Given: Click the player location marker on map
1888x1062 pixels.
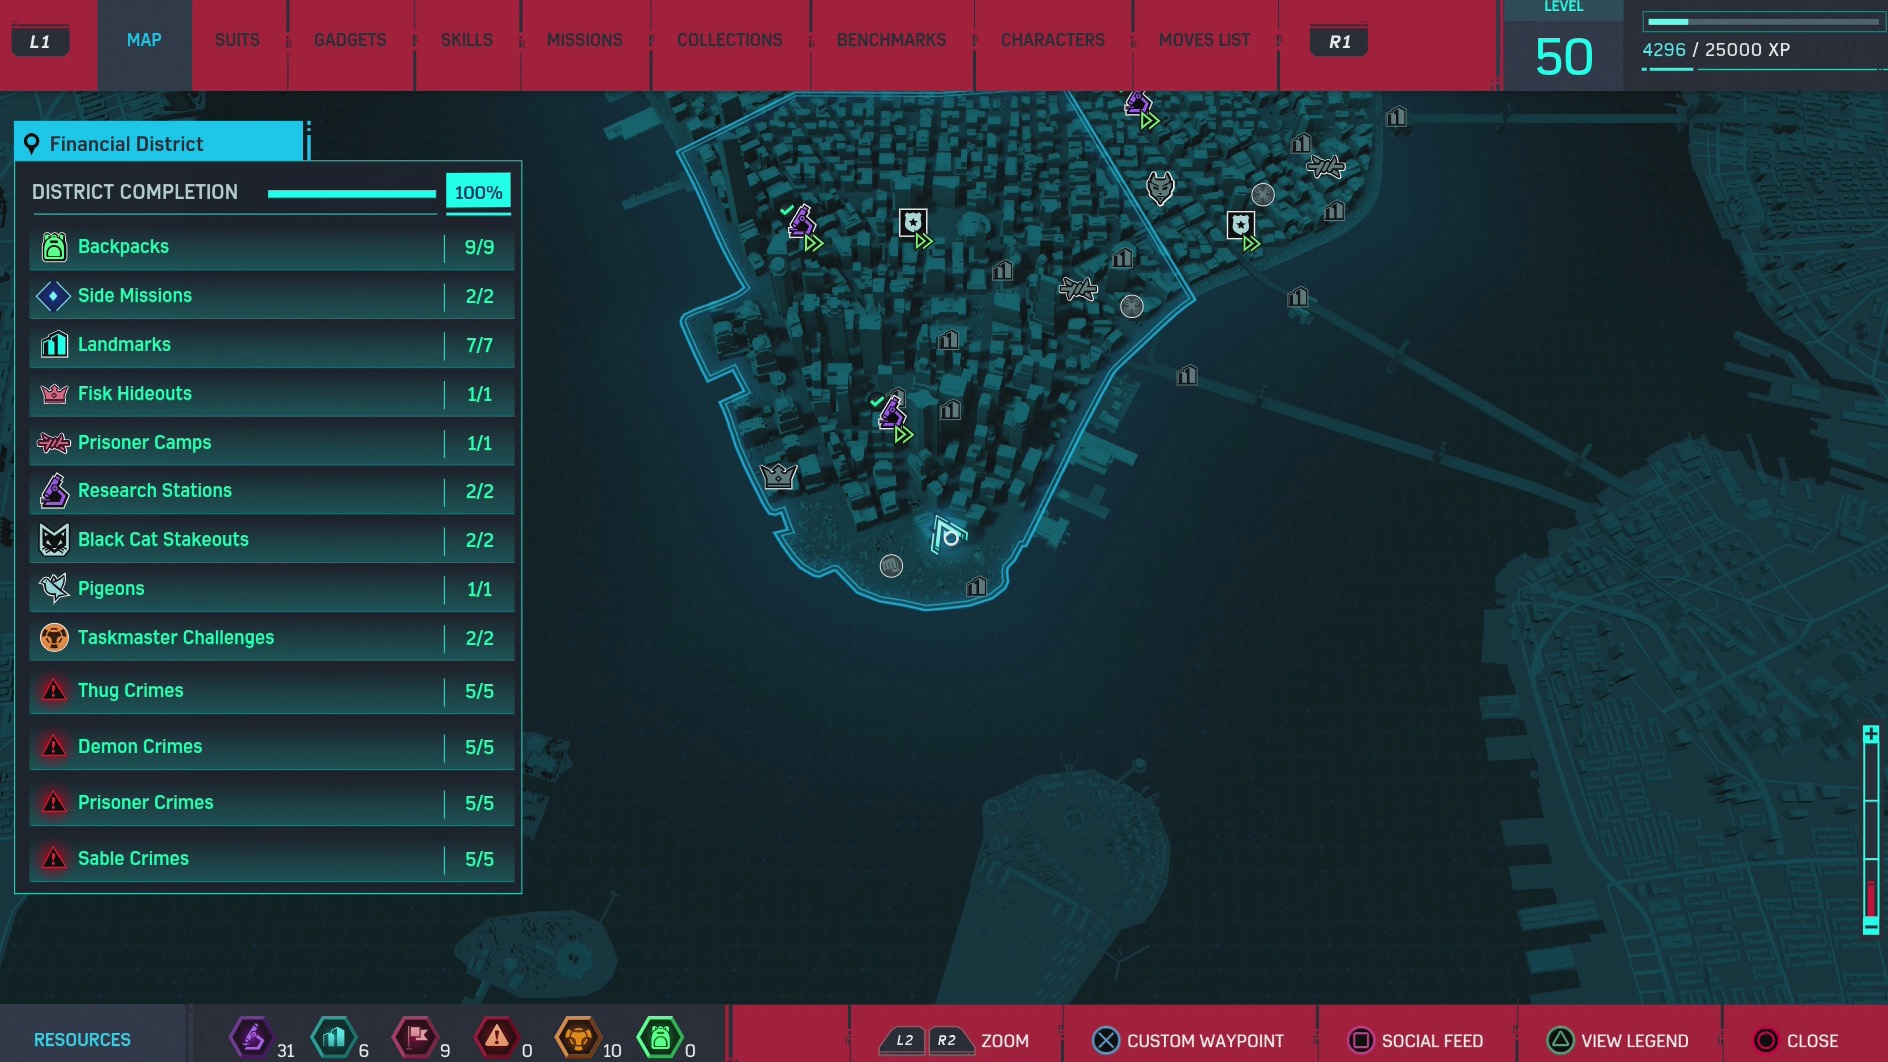Looking at the screenshot, I should click(948, 535).
